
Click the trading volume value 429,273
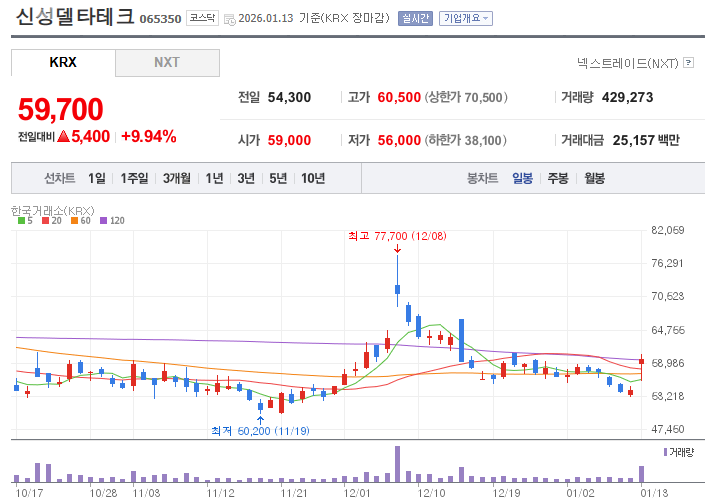627,97
